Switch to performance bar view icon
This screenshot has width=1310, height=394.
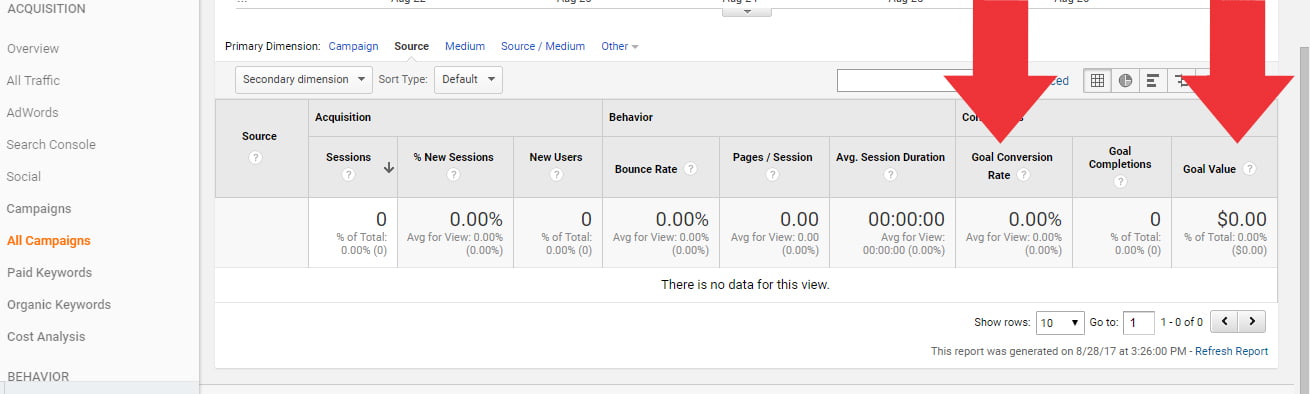click(x=1152, y=81)
